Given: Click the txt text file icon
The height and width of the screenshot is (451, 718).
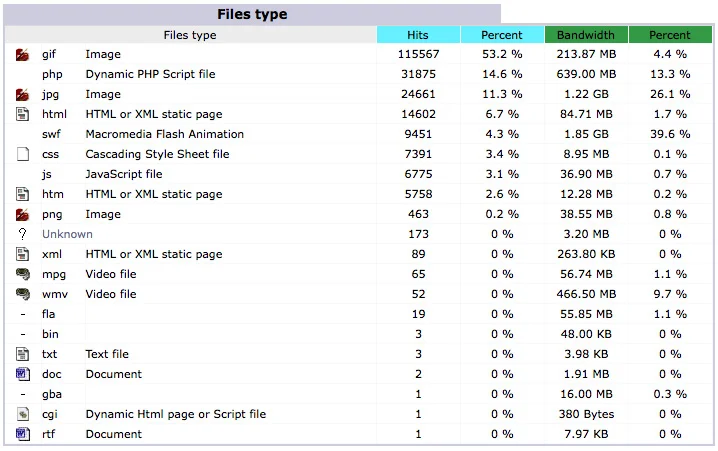Looking at the screenshot, I should point(23,355).
